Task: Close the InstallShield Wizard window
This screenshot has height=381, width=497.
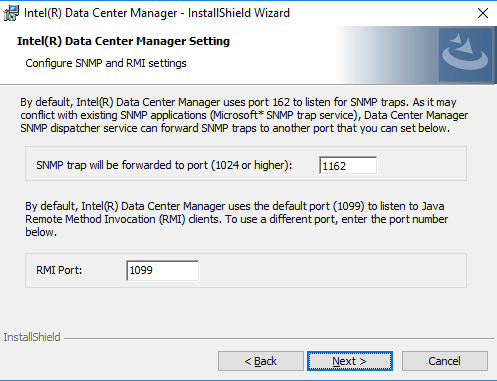Action: pos(483,13)
